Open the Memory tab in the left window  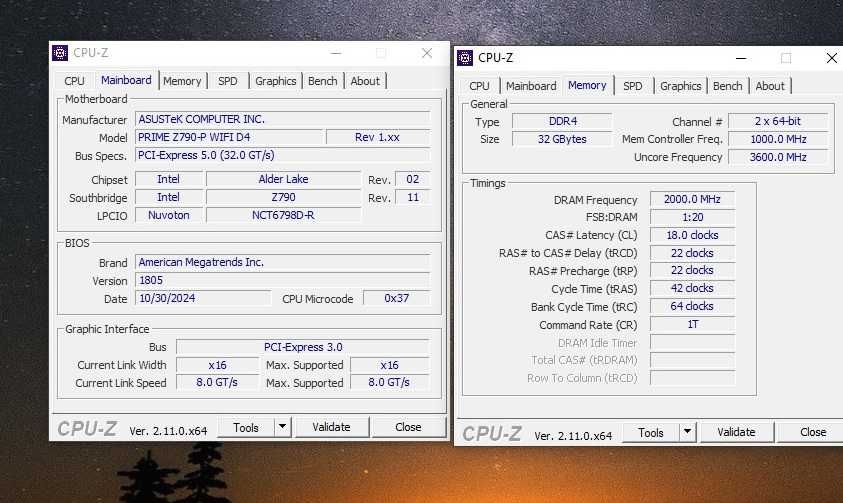(x=182, y=81)
